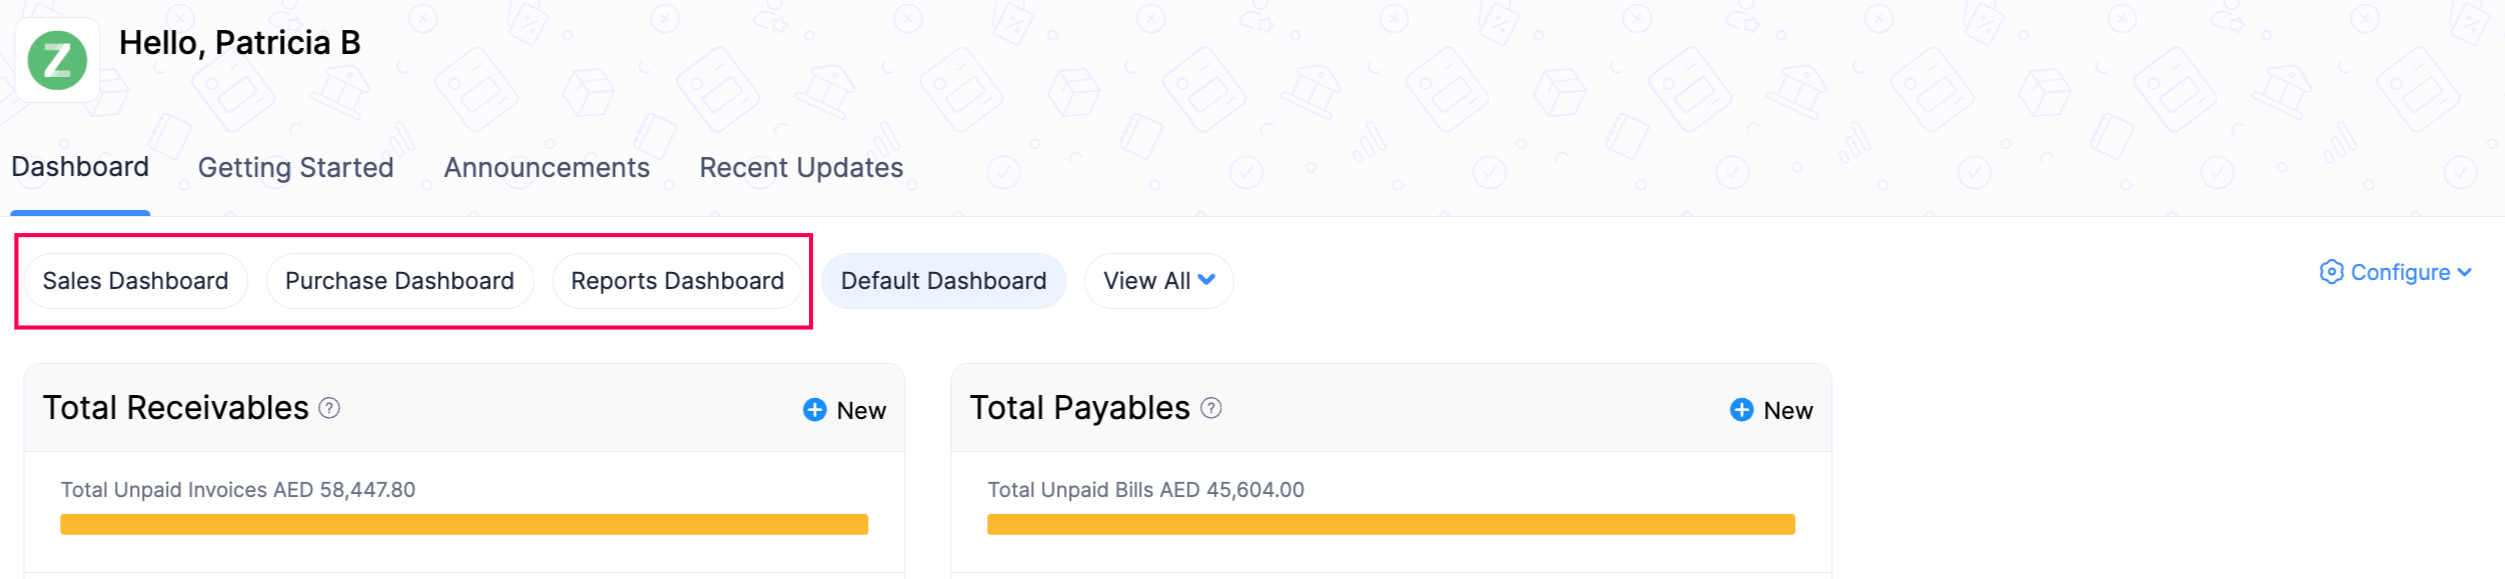Go to the Announcements tab
Screen dimensions: 2505x579
coord(547,168)
